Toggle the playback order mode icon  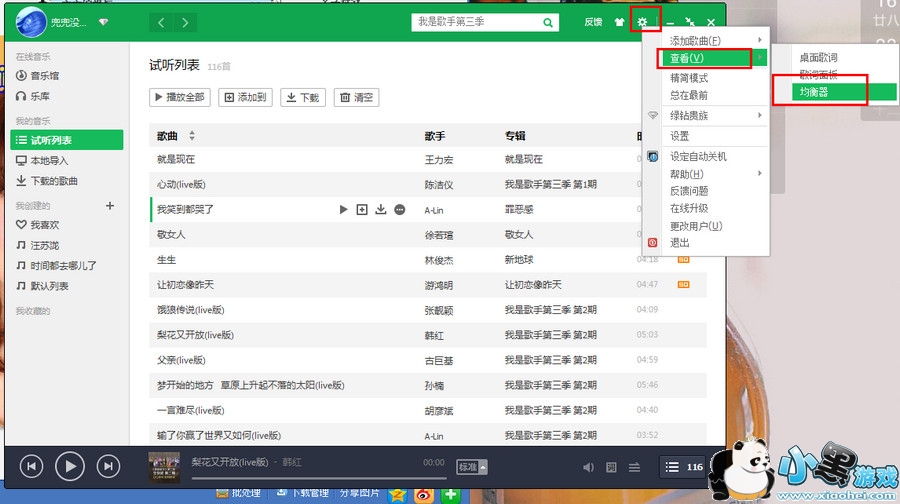pos(634,466)
